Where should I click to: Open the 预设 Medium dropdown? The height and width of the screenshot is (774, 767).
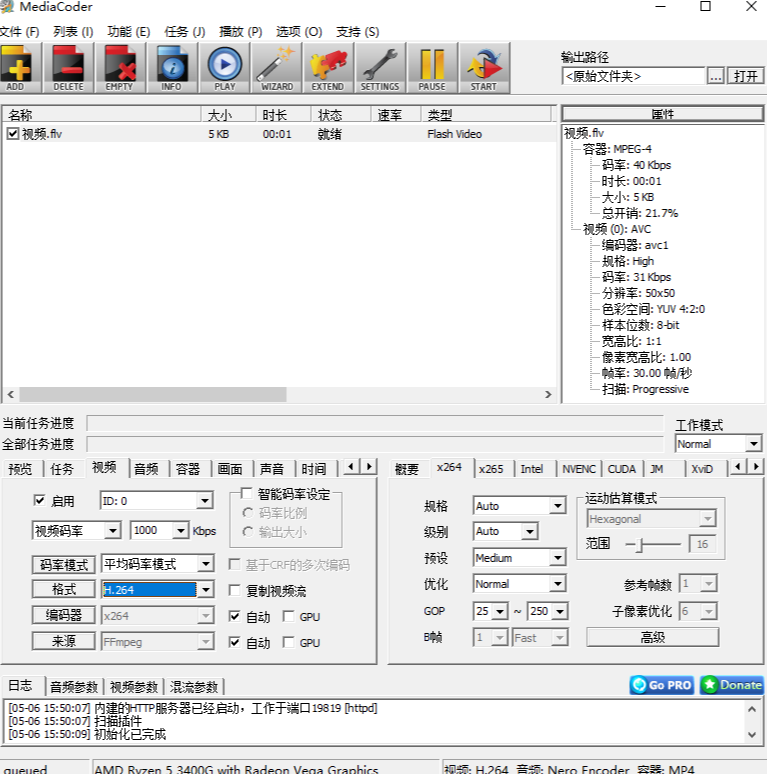[558, 558]
